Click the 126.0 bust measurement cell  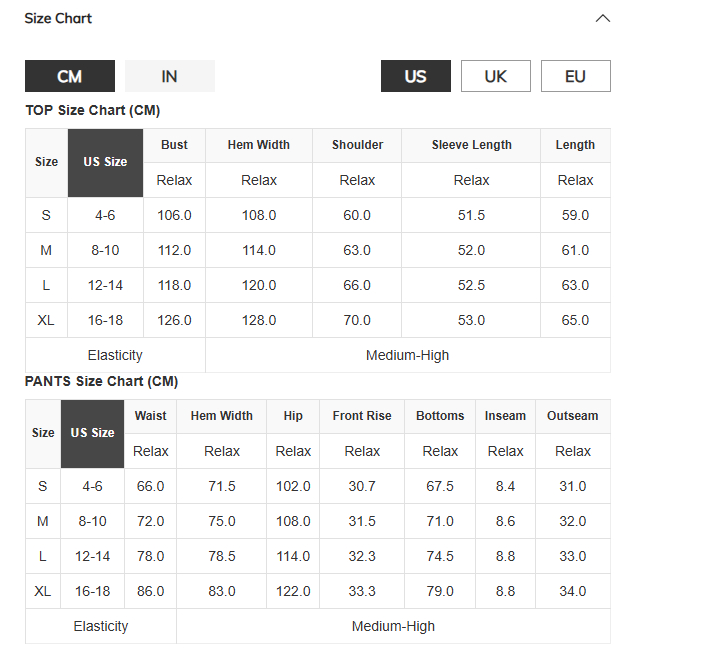(174, 320)
